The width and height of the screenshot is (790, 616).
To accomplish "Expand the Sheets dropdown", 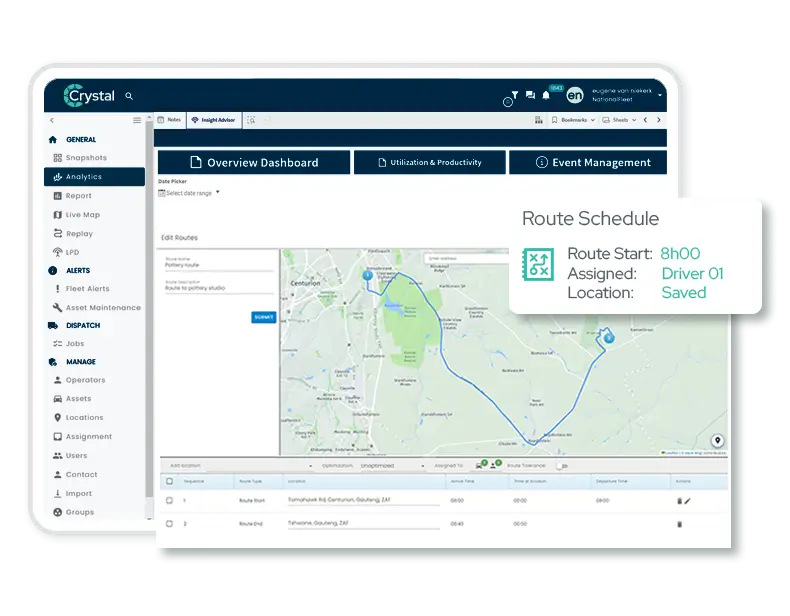I will click(619, 120).
